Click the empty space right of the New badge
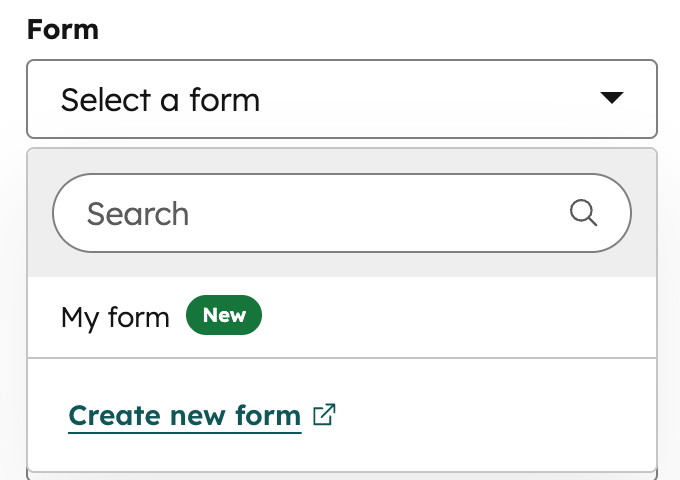Viewport: 680px width, 480px height. 450,317
